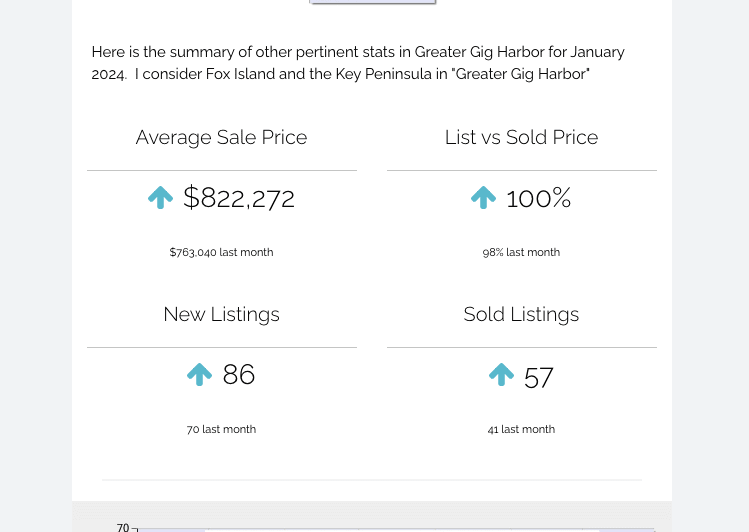Image resolution: width=749 pixels, height=532 pixels.
Task: Click the "$763,040 last month" caption
Action: coord(222,252)
